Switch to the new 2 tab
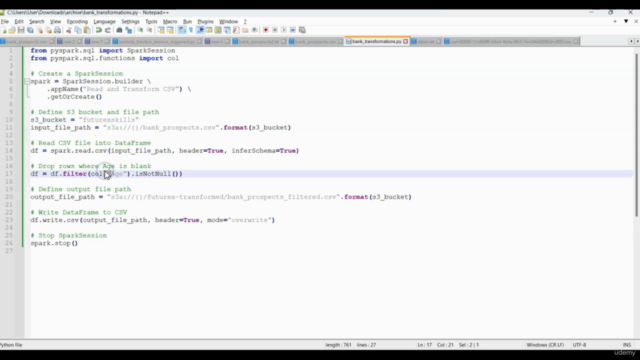 point(69,42)
